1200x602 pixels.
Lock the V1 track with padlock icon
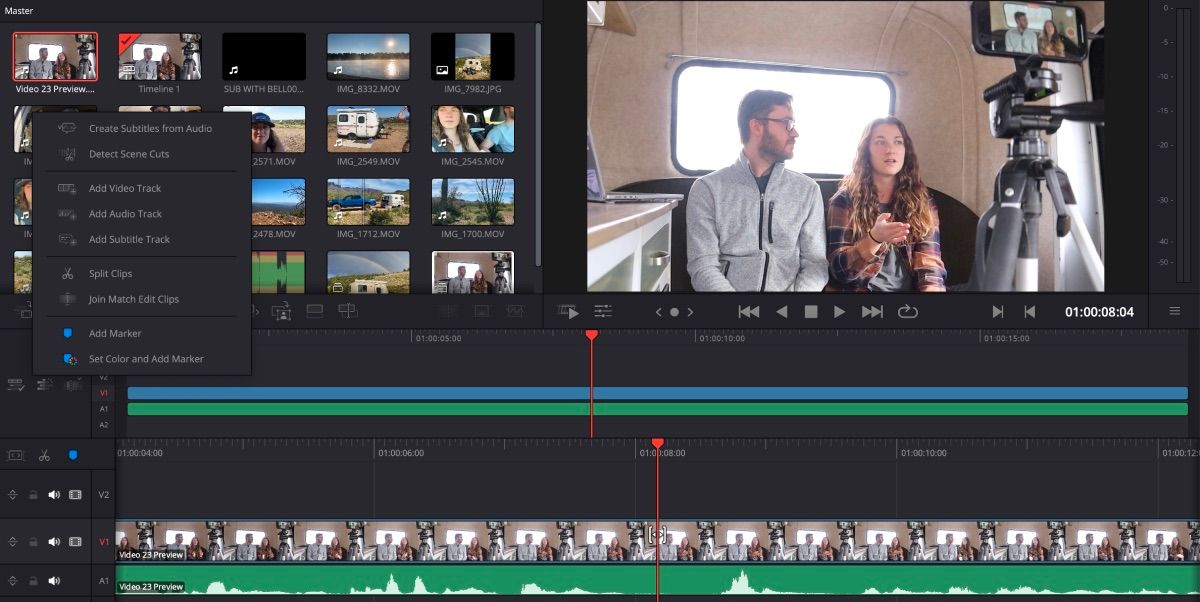pos(33,542)
